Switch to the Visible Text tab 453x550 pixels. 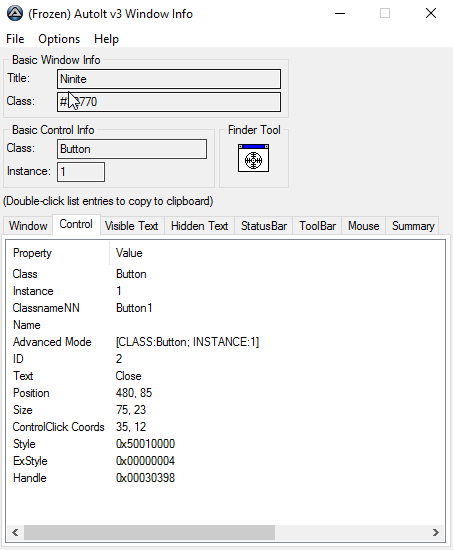tap(132, 226)
